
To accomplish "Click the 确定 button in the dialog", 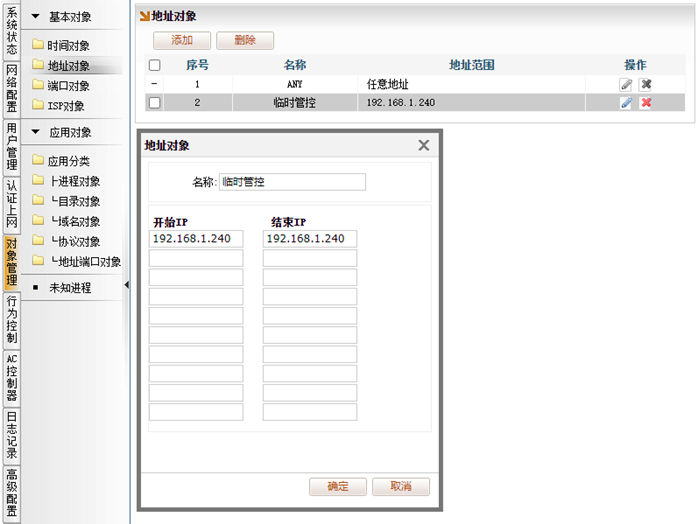I will click(x=338, y=487).
